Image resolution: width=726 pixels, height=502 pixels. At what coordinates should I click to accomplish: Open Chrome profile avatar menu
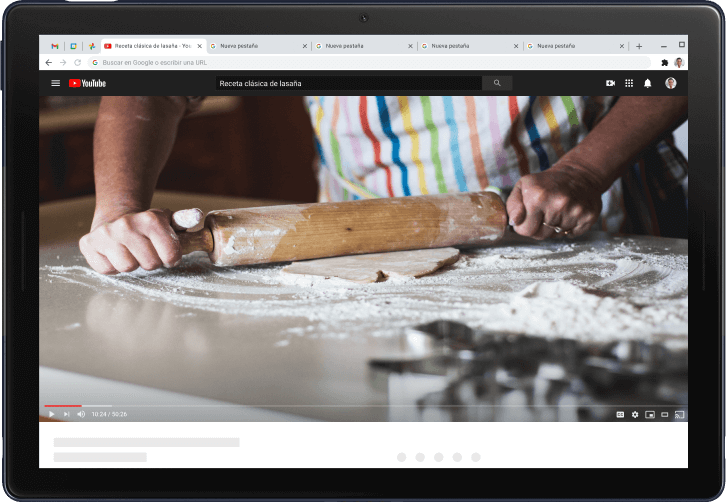(679, 62)
